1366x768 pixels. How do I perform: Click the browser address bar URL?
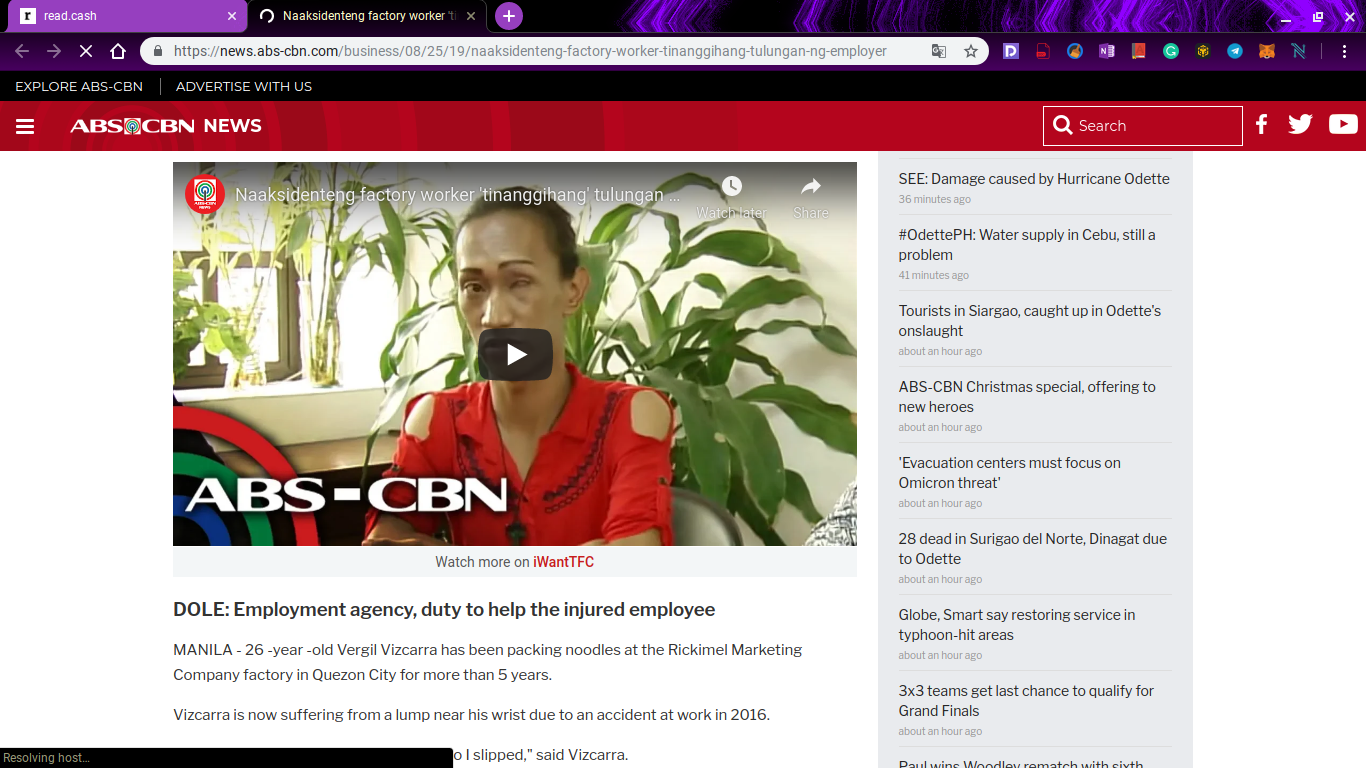coord(530,51)
